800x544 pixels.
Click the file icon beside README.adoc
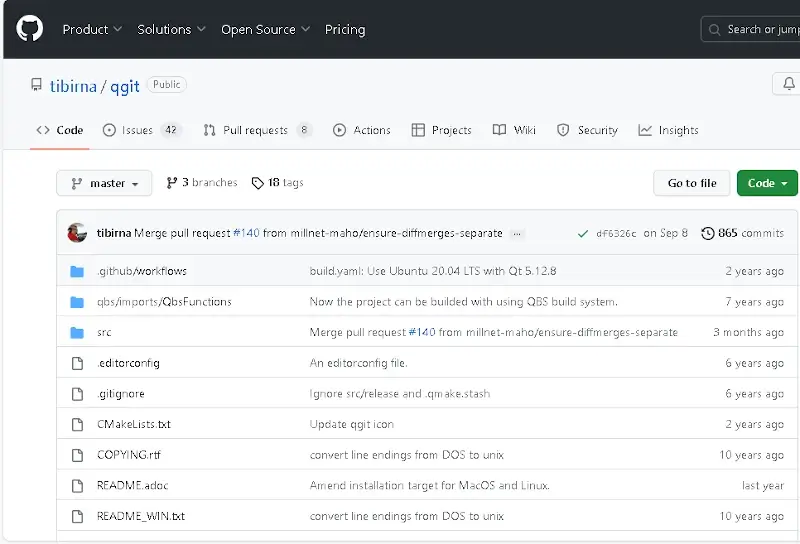coord(77,486)
